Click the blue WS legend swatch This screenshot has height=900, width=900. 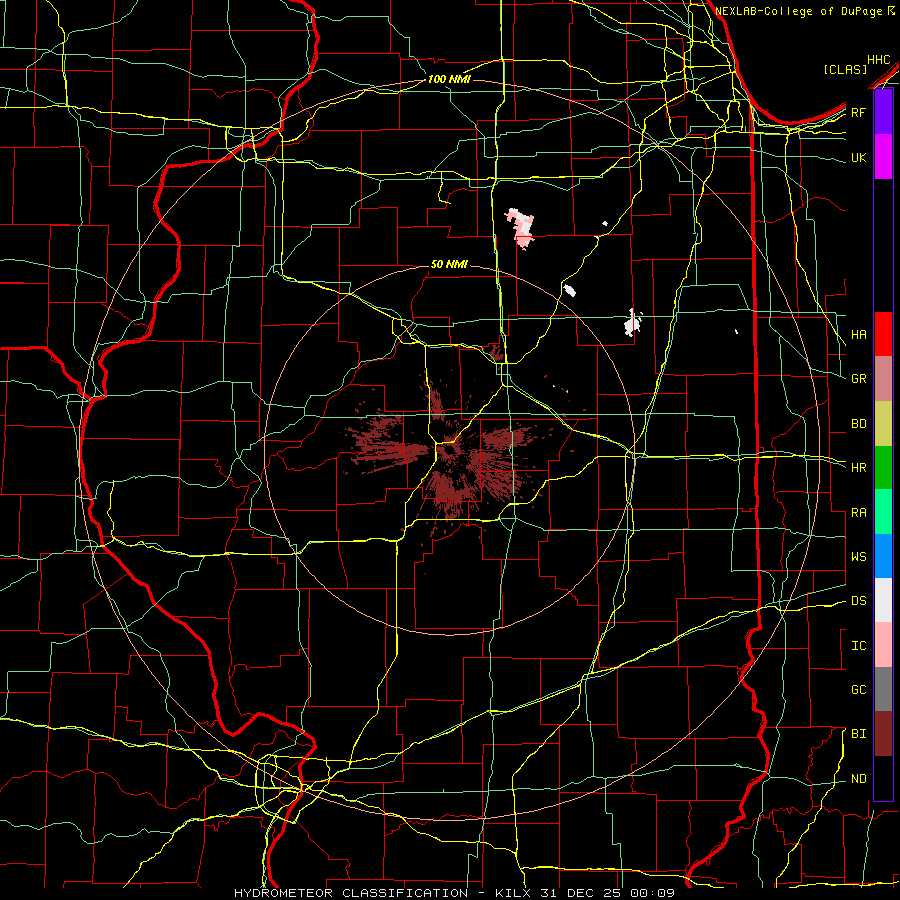tap(883, 556)
